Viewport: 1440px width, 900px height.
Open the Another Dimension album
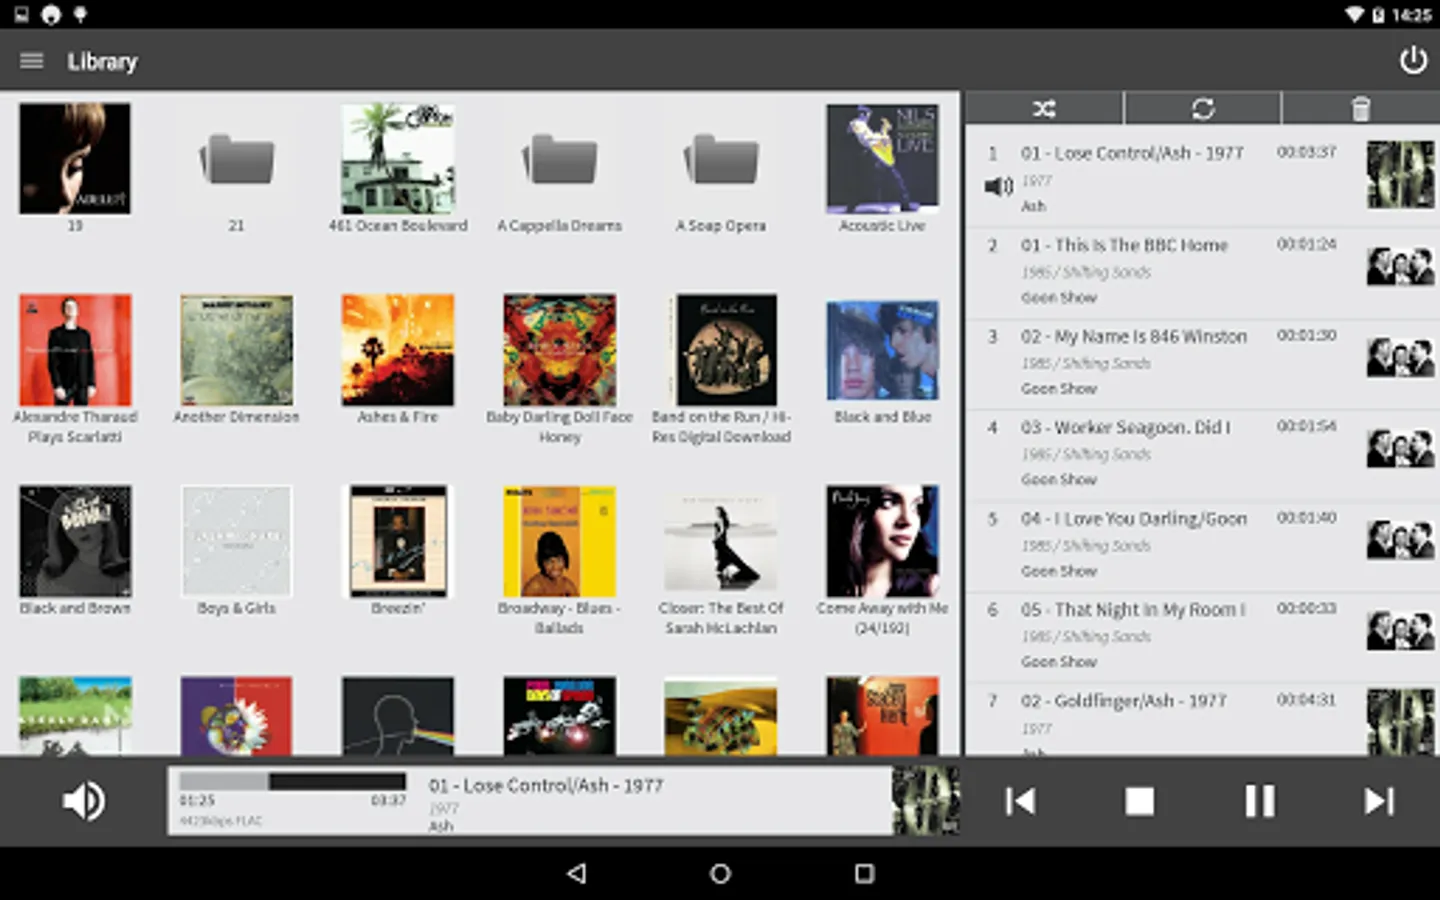(x=236, y=350)
